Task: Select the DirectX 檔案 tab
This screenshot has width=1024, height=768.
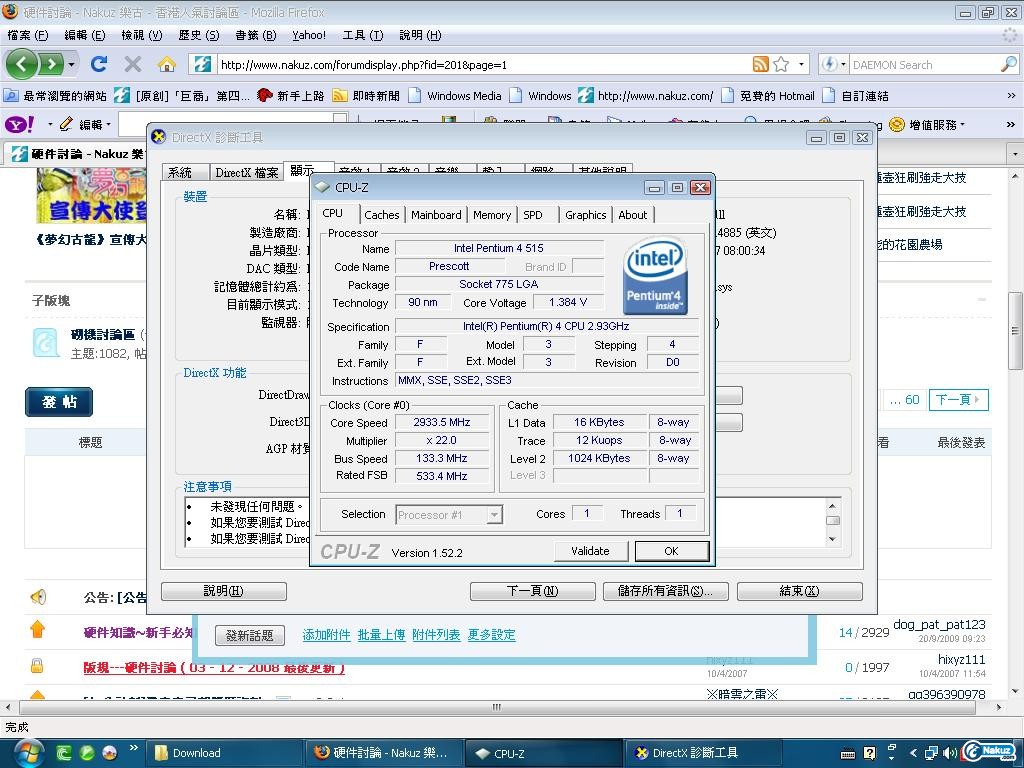Action: point(246,172)
